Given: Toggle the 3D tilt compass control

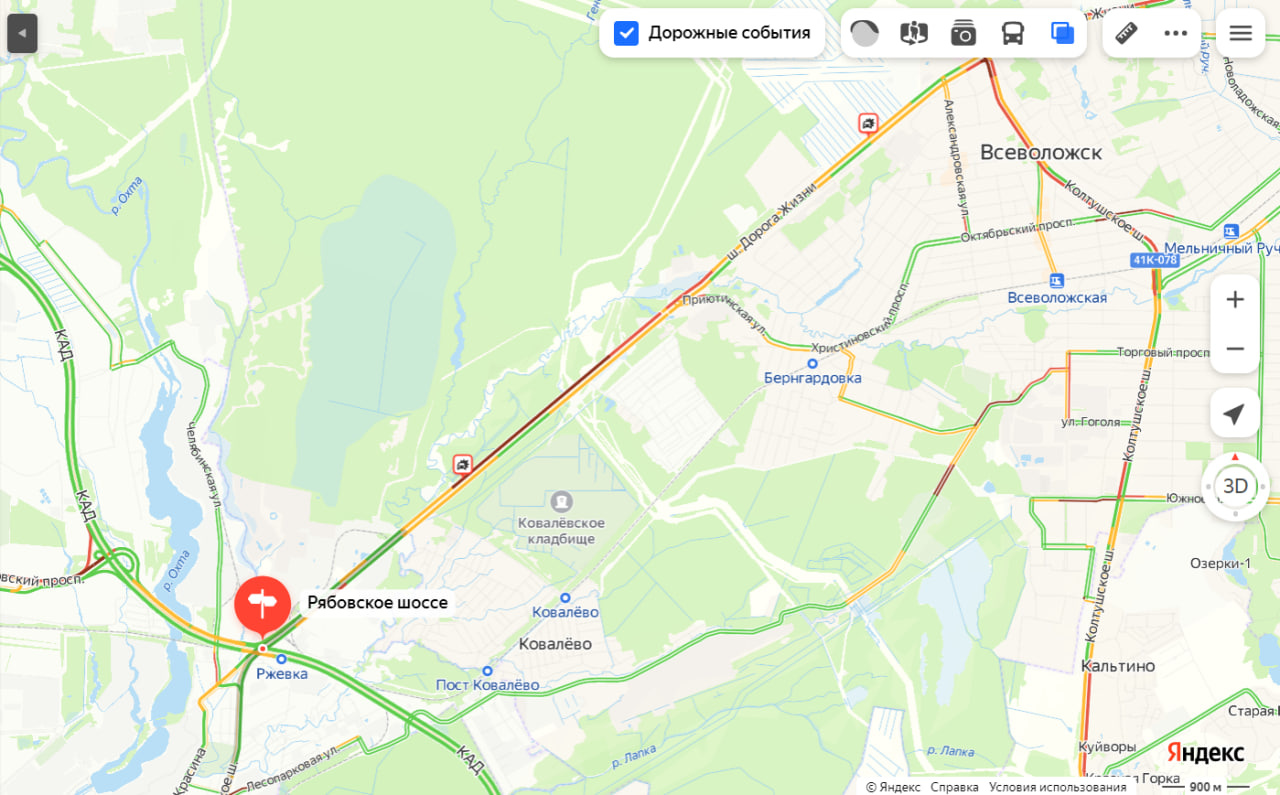Looking at the screenshot, I should pyautogui.click(x=1236, y=486).
